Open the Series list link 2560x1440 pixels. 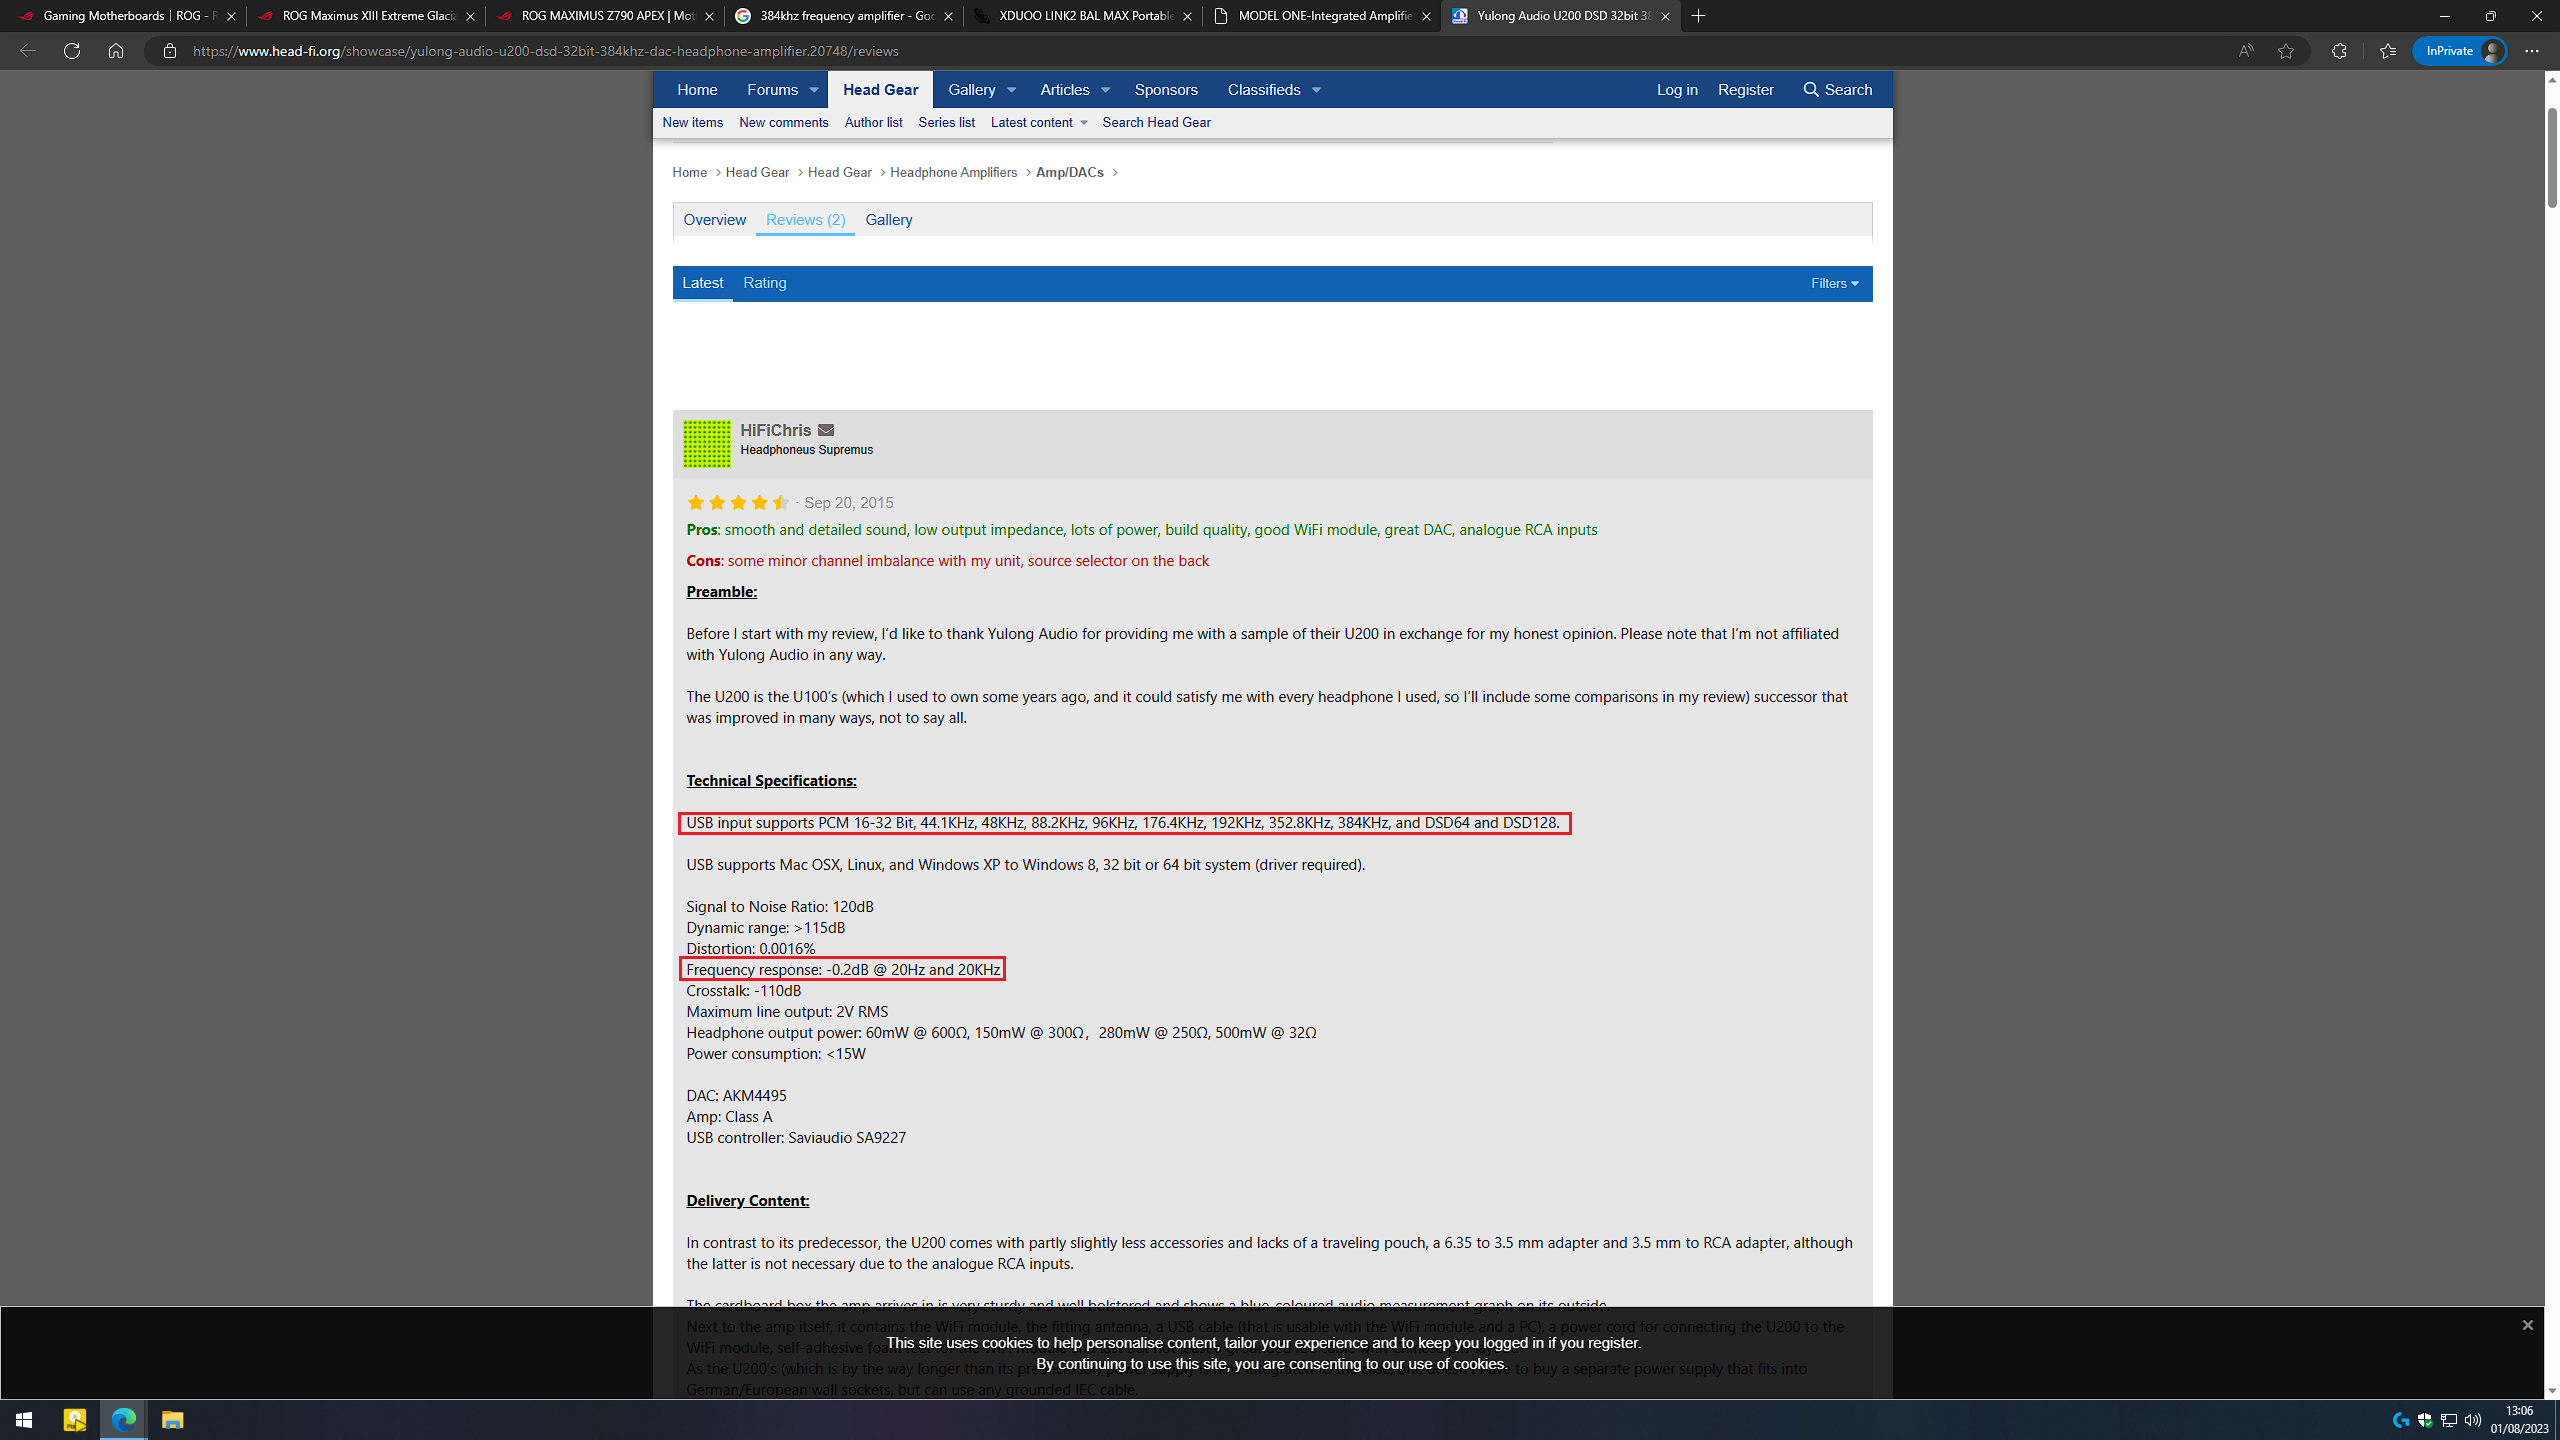click(946, 123)
